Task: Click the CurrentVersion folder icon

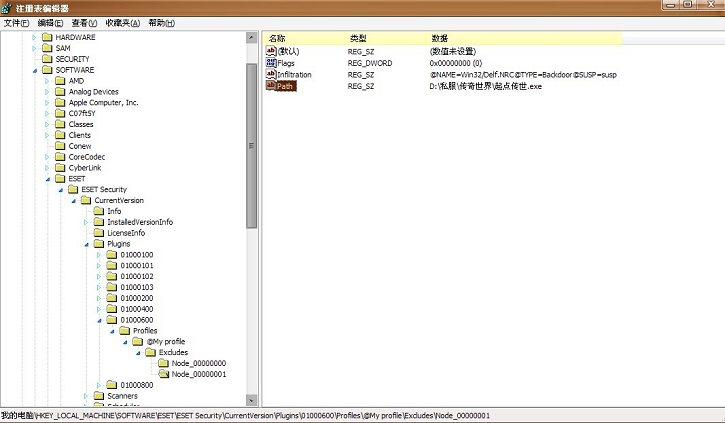Action: click(x=86, y=200)
